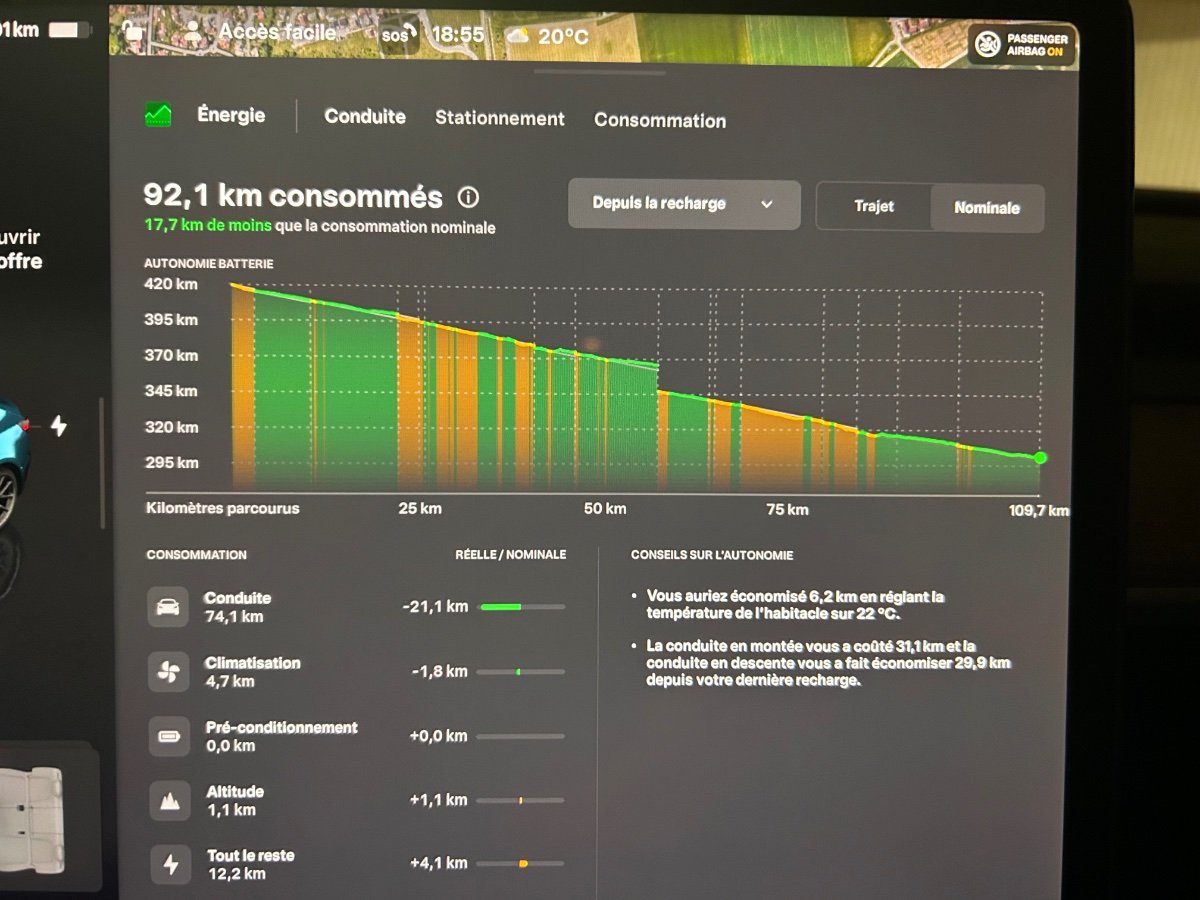Tap the lock icon in status bar

coord(132,32)
